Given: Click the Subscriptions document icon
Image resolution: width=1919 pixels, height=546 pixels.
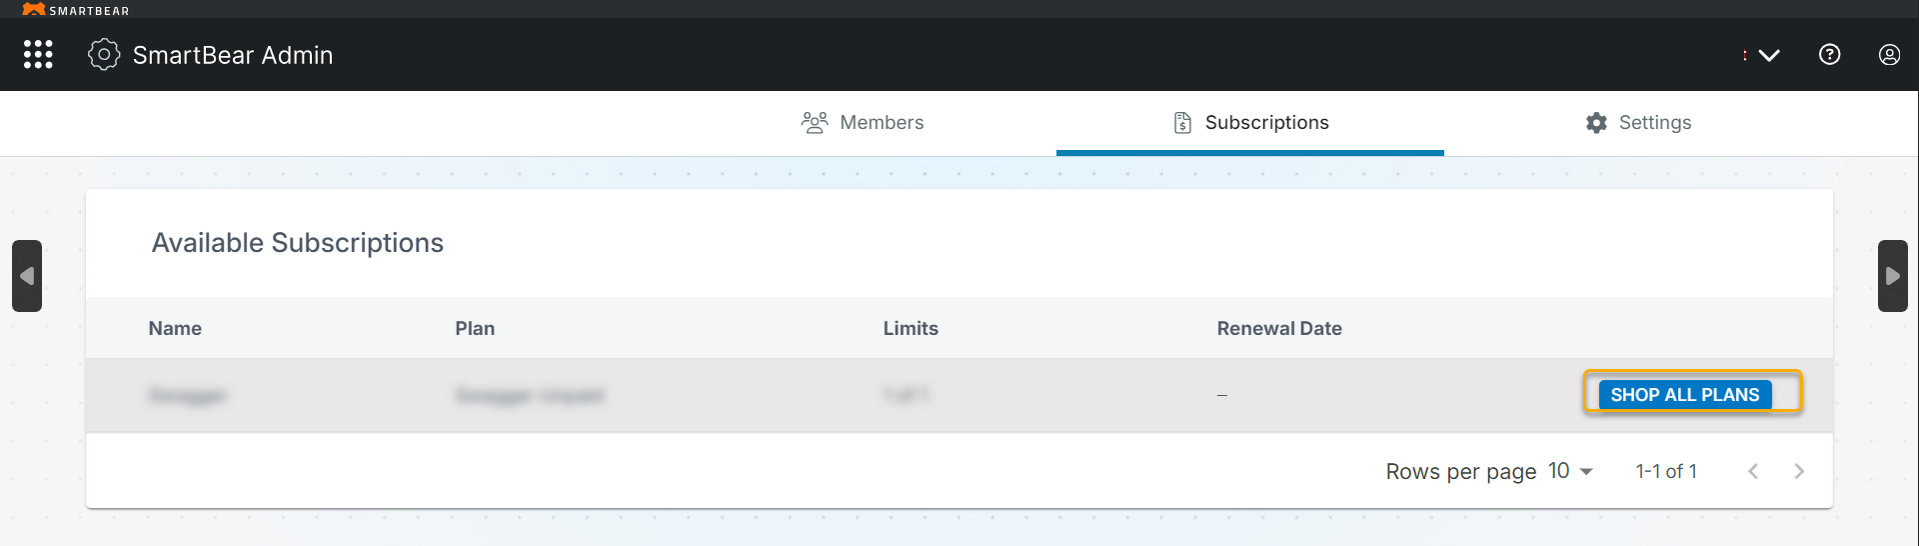Looking at the screenshot, I should pyautogui.click(x=1182, y=122).
